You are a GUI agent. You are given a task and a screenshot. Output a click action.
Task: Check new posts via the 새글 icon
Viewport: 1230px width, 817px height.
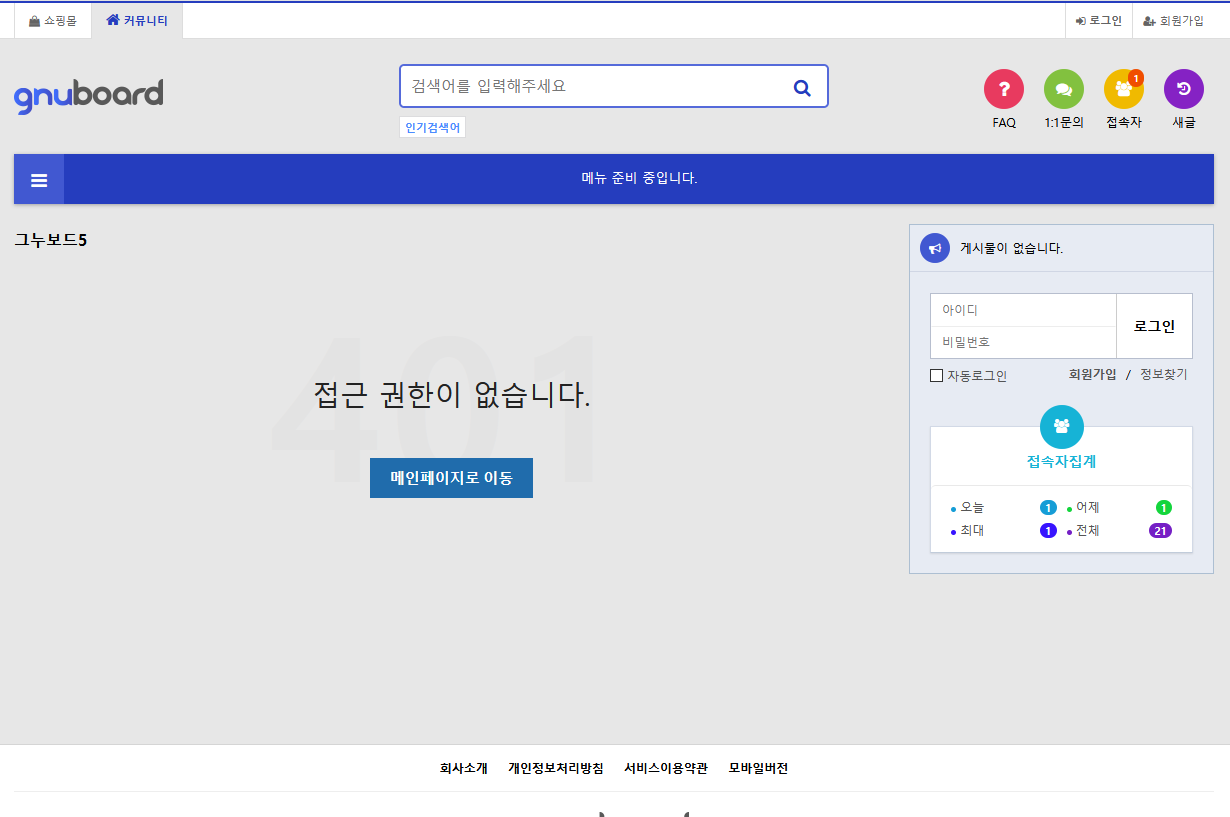tap(1184, 88)
